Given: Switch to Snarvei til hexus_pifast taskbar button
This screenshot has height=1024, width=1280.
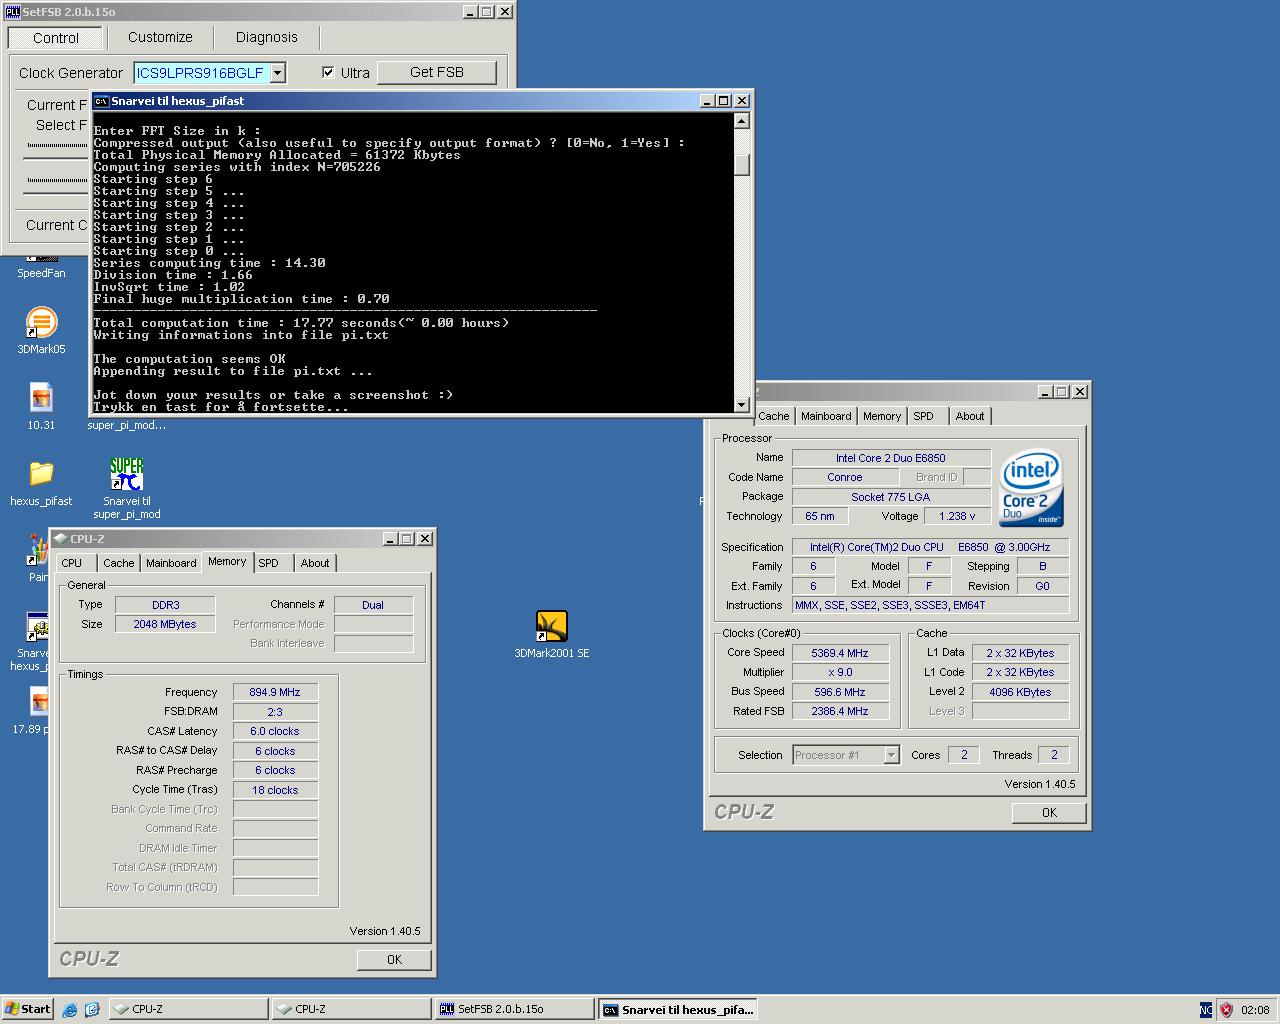Looking at the screenshot, I should pos(677,1010).
